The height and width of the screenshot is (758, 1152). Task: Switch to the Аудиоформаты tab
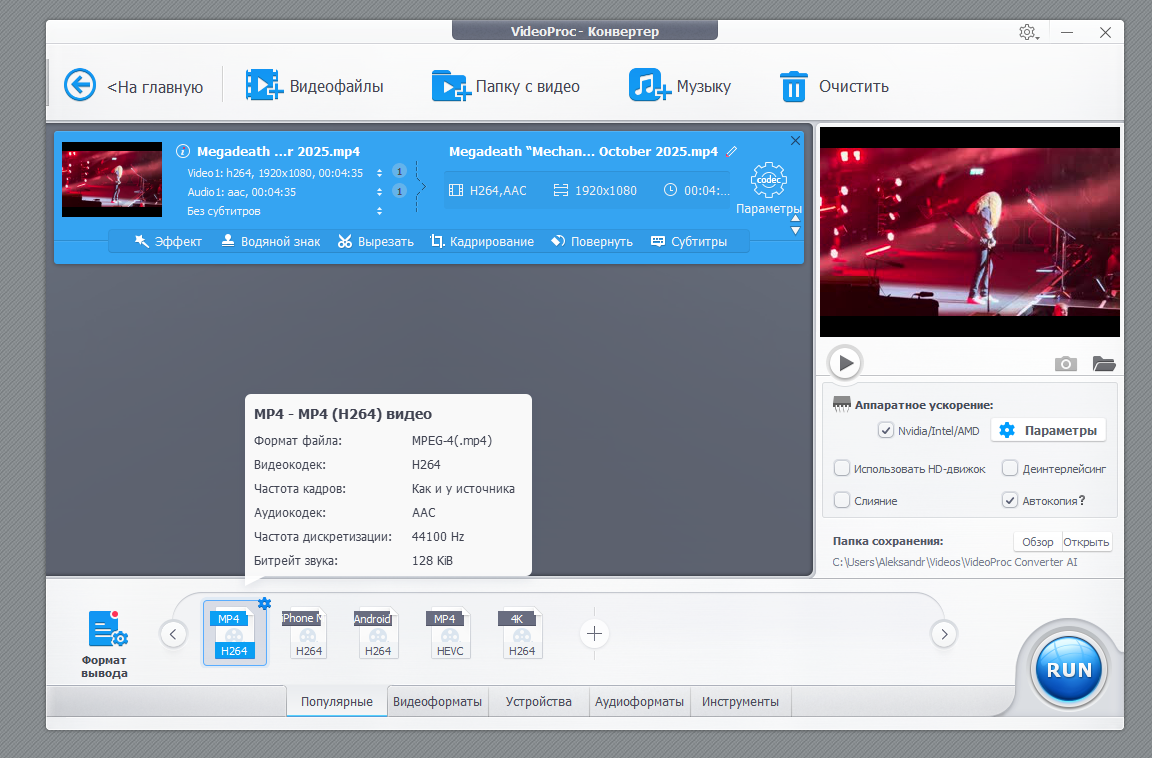(x=639, y=701)
